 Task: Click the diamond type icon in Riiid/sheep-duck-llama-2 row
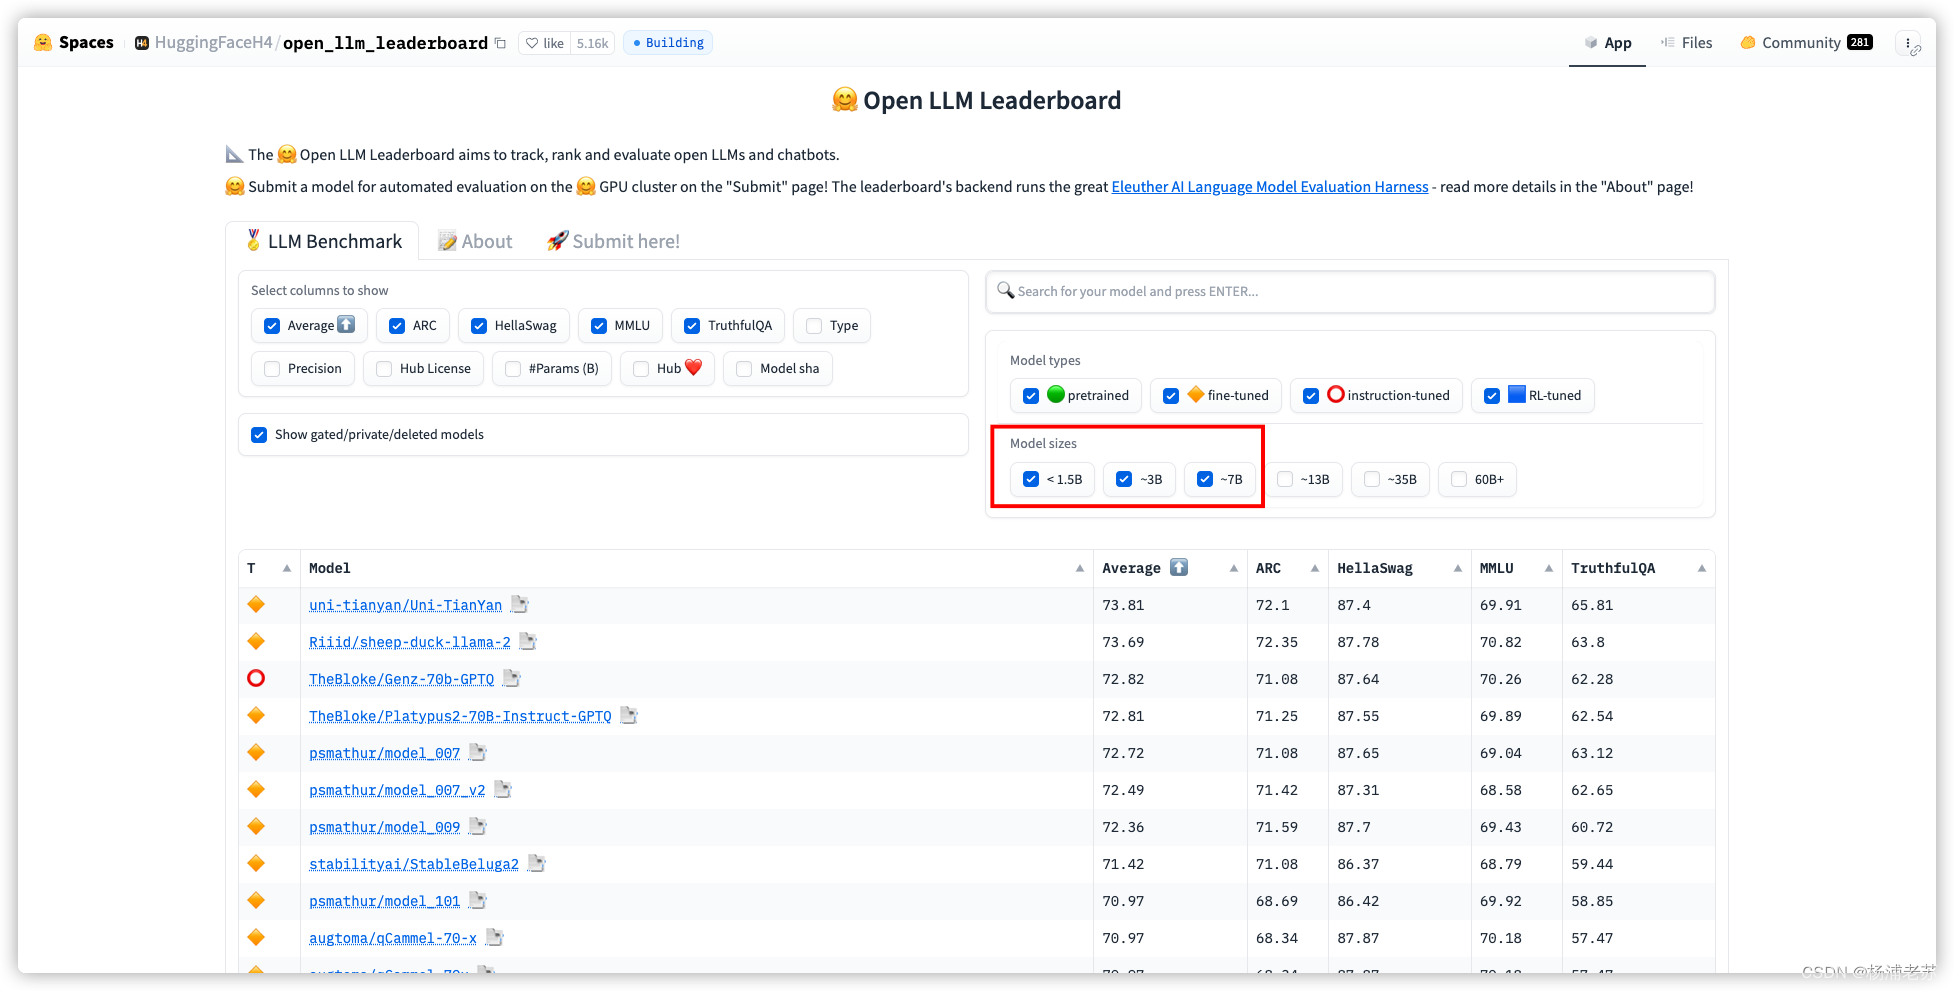pyautogui.click(x=256, y=641)
